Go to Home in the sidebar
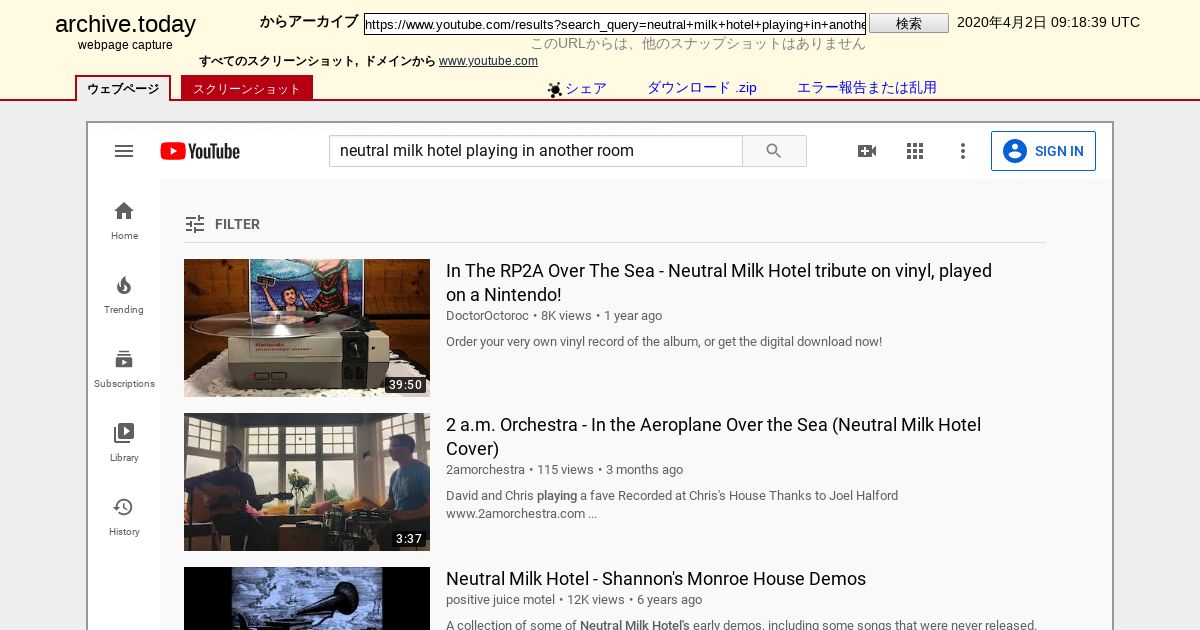 [x=124, y=220]
